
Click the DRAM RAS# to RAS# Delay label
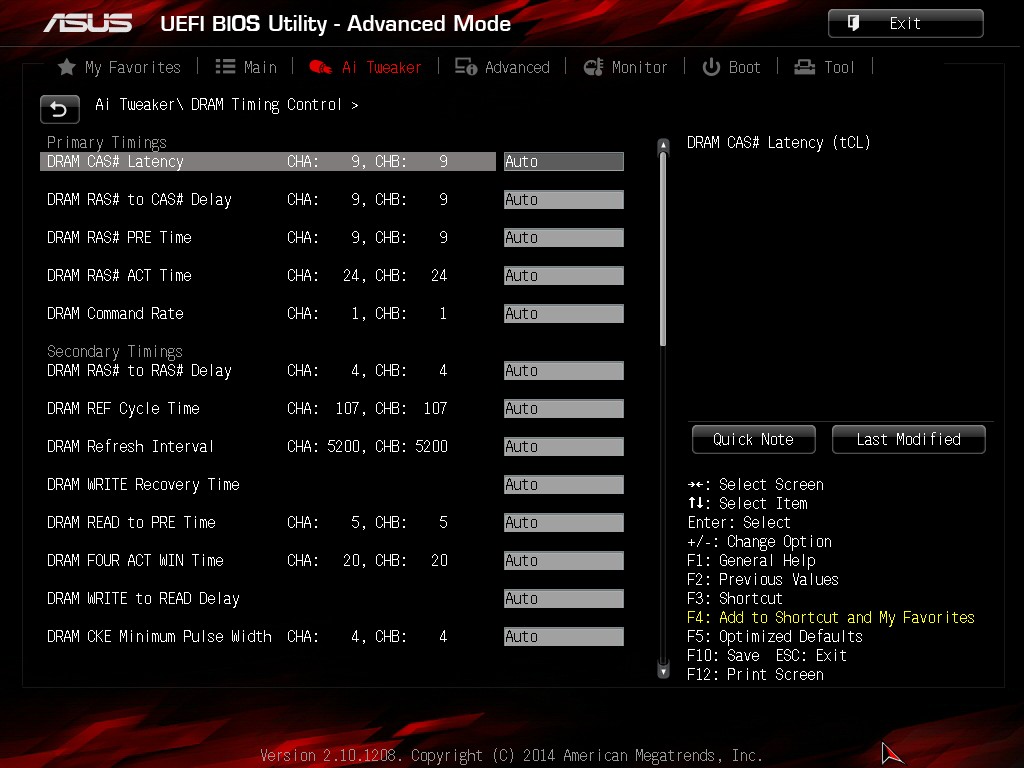click(139, 370)
